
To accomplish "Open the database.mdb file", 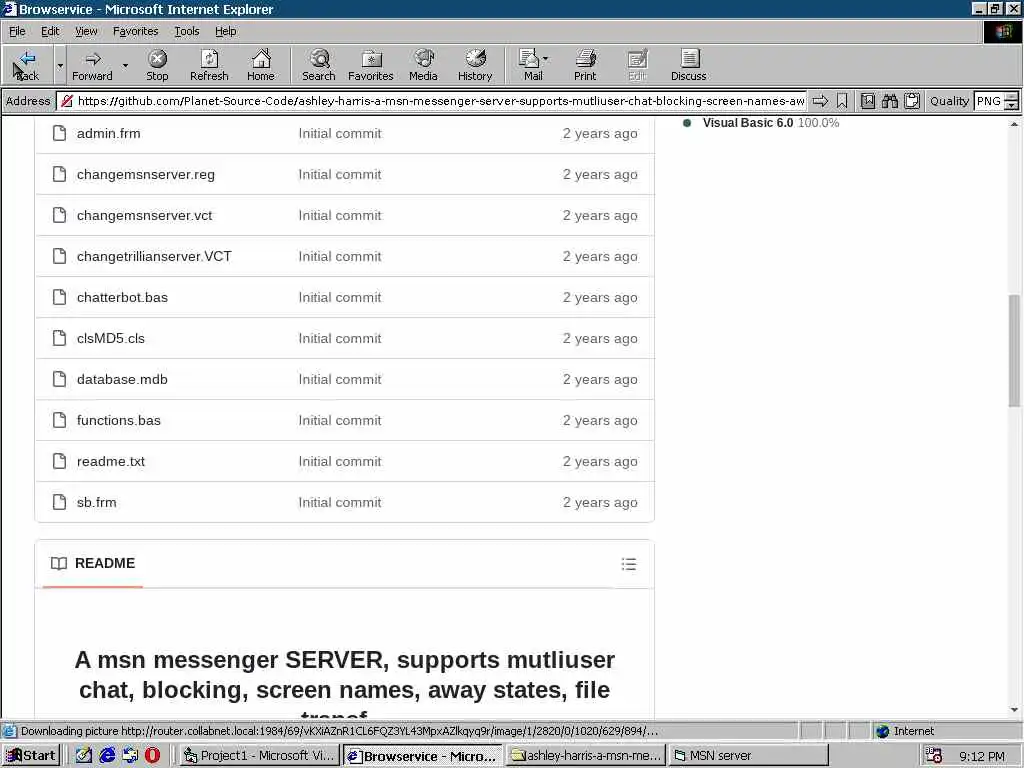I will coord(122,379).
